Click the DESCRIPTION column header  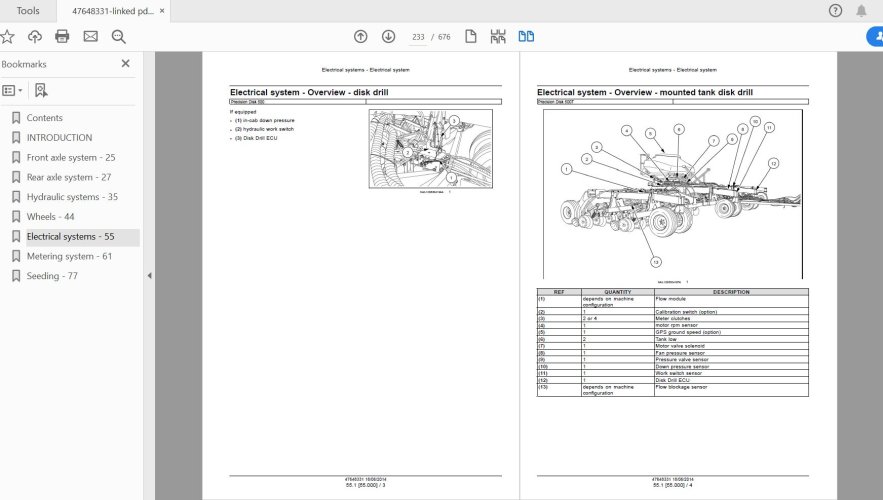coord(731,292)
